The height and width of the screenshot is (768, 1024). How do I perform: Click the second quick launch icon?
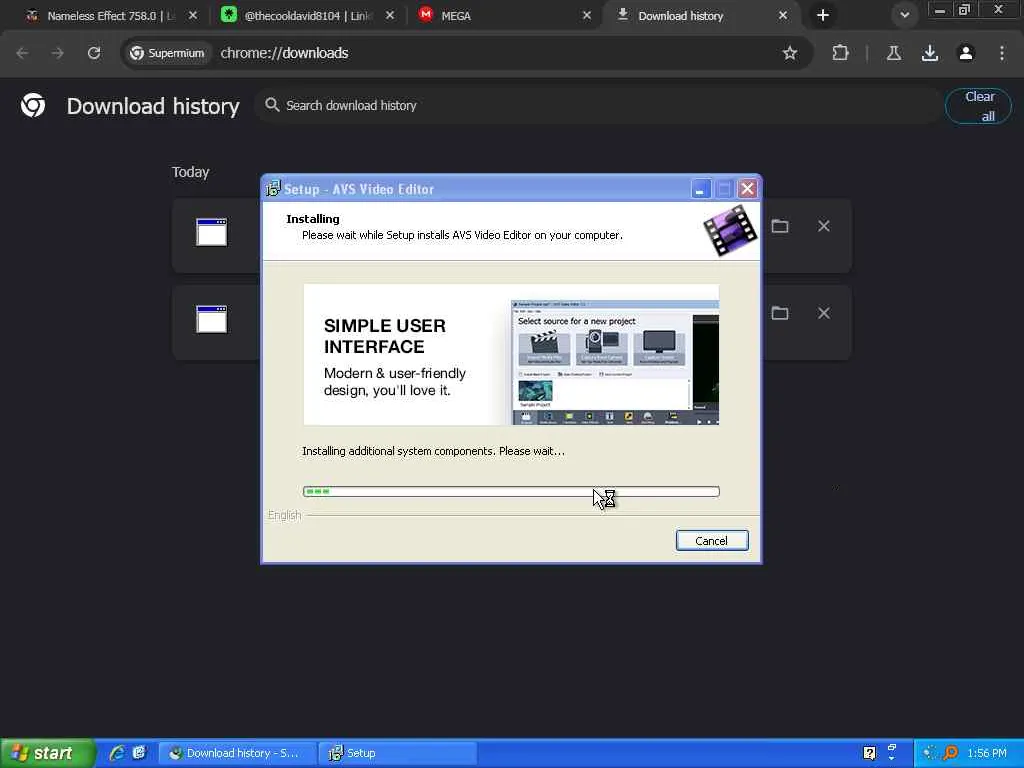[139, 753]
